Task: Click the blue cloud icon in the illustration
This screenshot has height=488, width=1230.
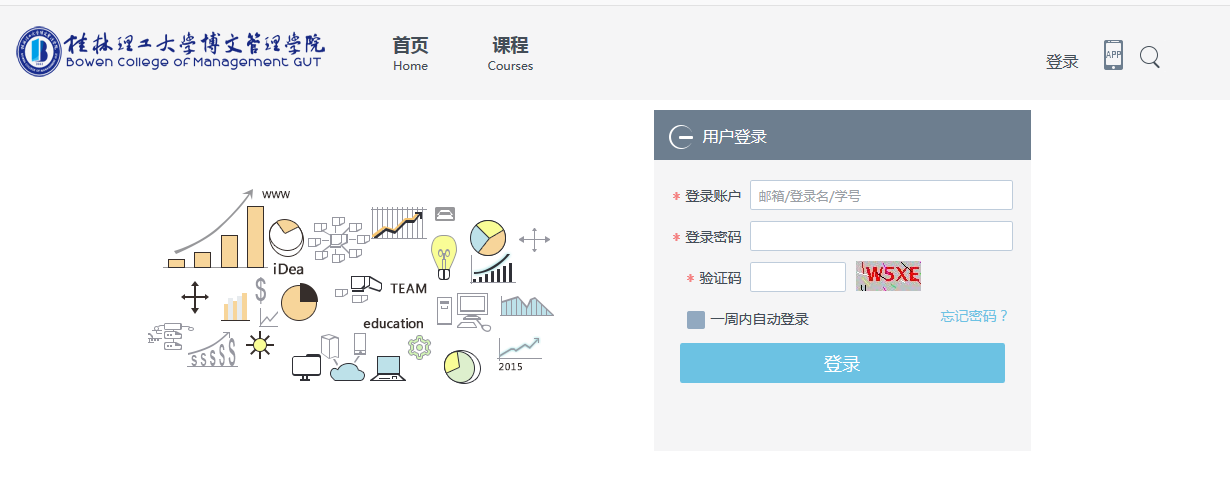Action: coord(347,371)
